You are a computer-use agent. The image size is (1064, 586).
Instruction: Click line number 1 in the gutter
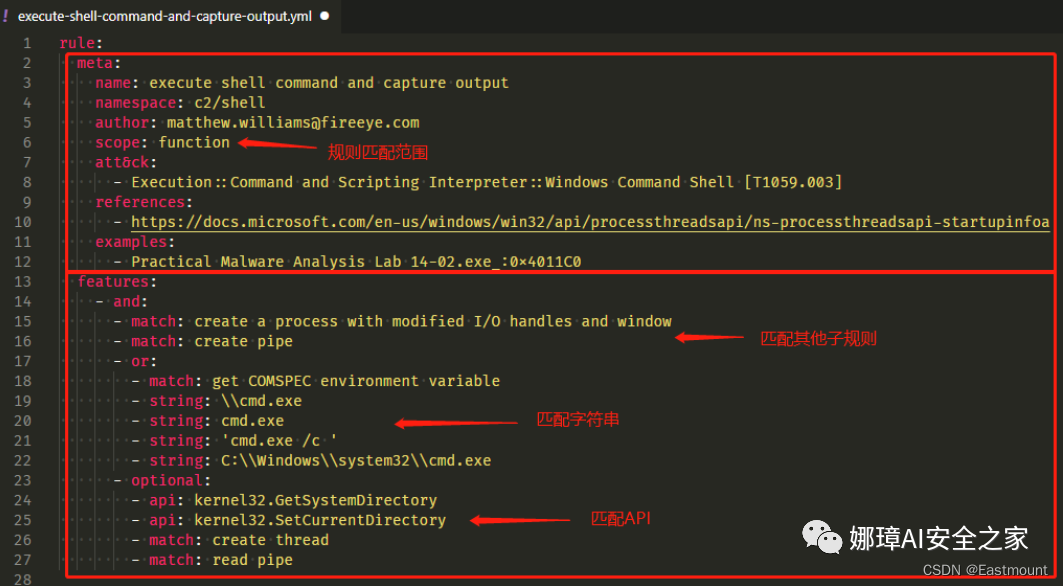pos(26,43)
